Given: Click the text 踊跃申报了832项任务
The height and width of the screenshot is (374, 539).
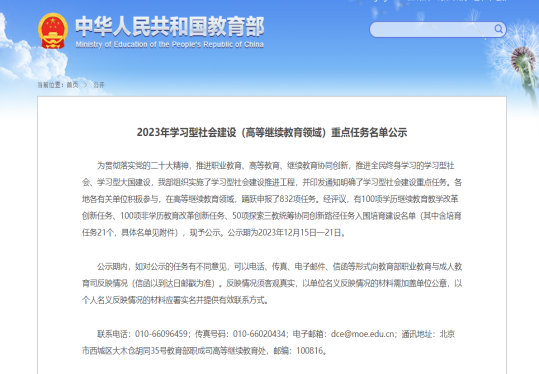Looking at the screenshot, I should point(279,199).
